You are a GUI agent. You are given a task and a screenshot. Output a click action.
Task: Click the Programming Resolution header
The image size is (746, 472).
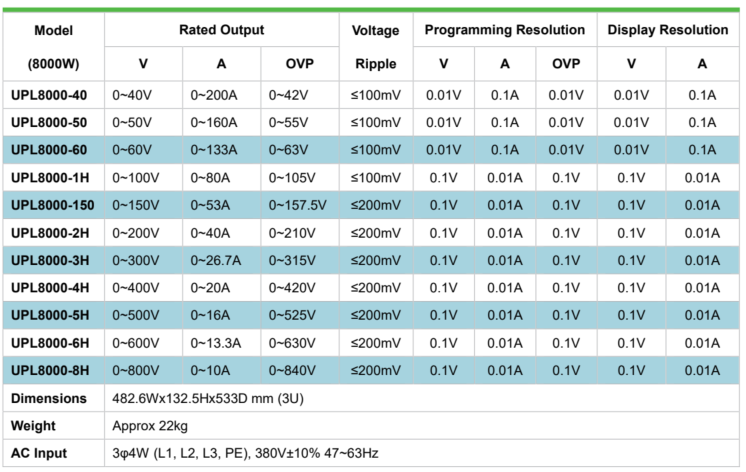click(x=504, y=30)
